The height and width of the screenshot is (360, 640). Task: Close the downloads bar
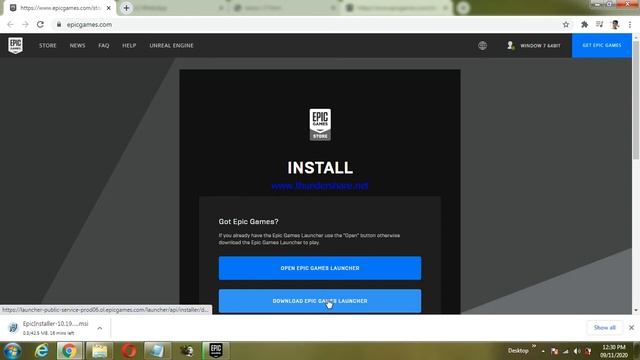click(631, 327)
